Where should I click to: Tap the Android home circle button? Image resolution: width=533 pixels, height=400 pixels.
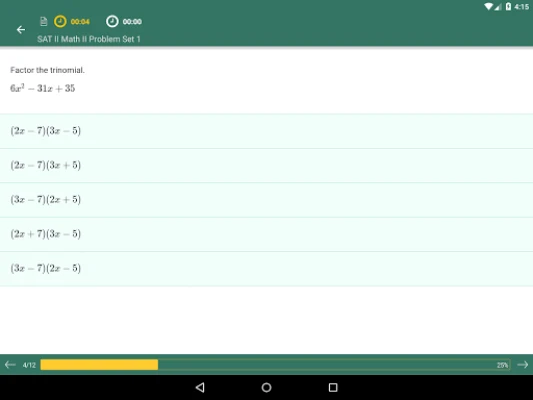coord(266,387)
